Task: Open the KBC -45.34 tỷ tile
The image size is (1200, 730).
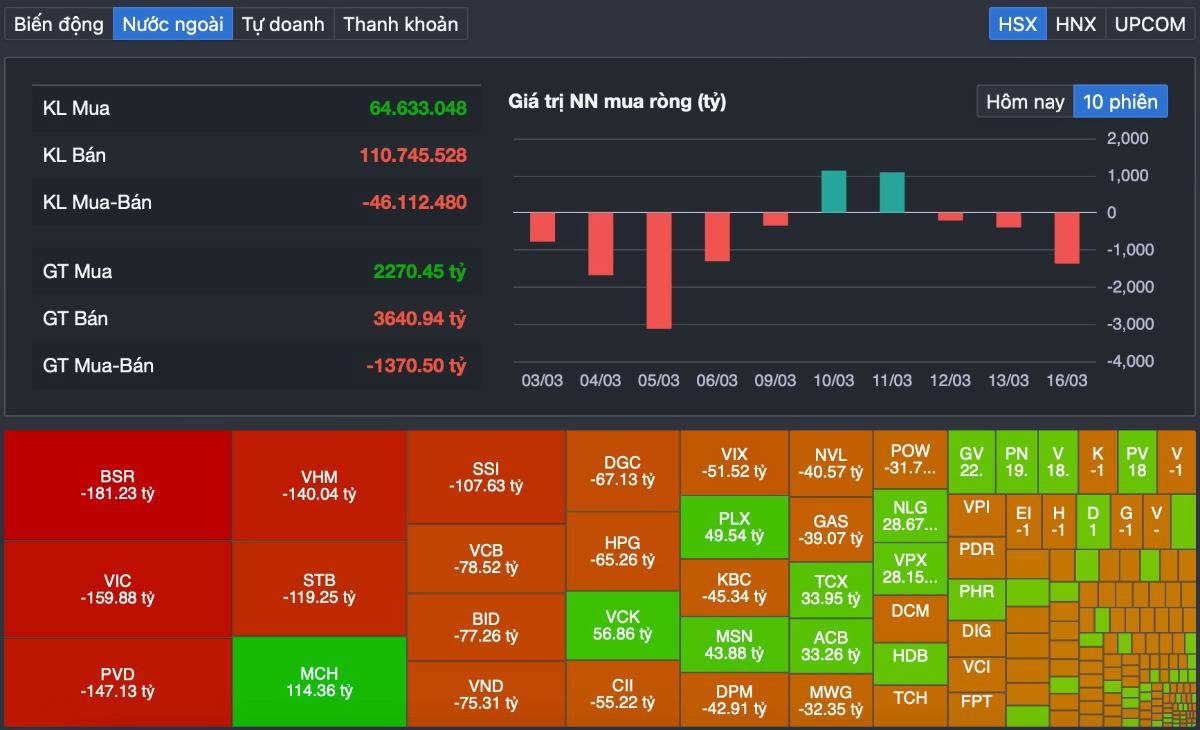Action: click(x=734, y=588)
